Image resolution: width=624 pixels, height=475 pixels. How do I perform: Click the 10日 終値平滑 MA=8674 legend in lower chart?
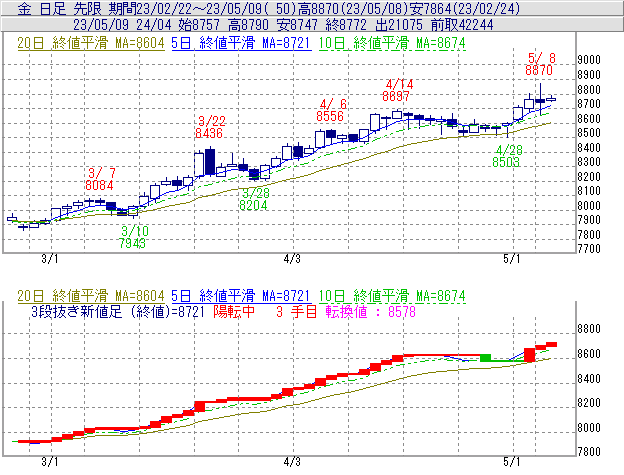(392, 296)
